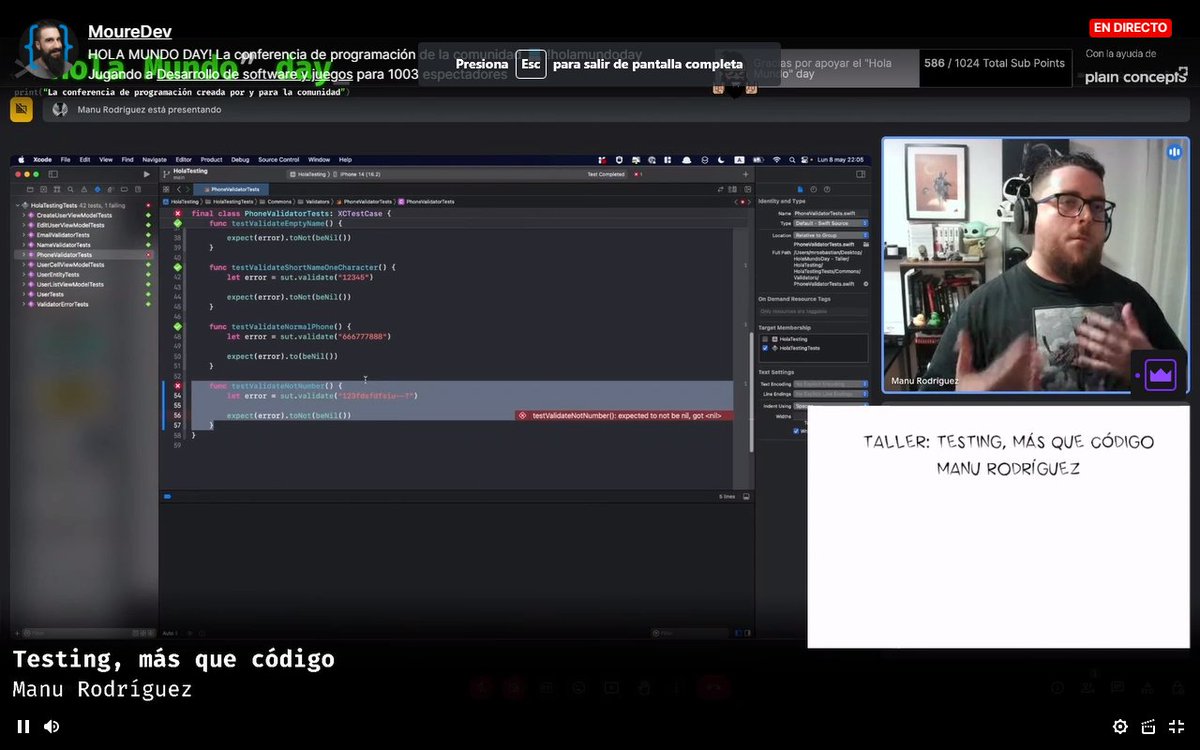Click the crown icon on Manu's video
This screenshot has height=750, width=1200.
pos(1161,375)
